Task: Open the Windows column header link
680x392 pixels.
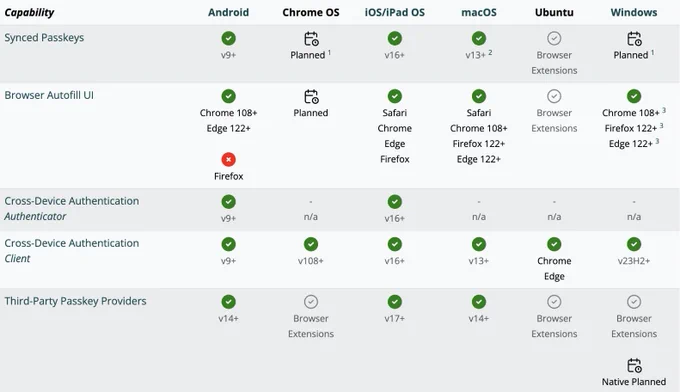Action: [x=634, y=12]
